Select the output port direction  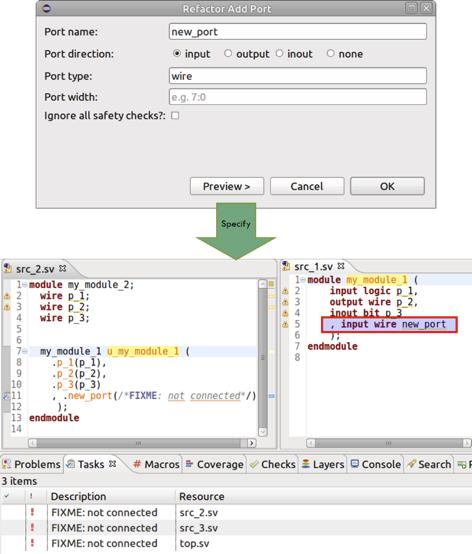[x=228, y=53]
